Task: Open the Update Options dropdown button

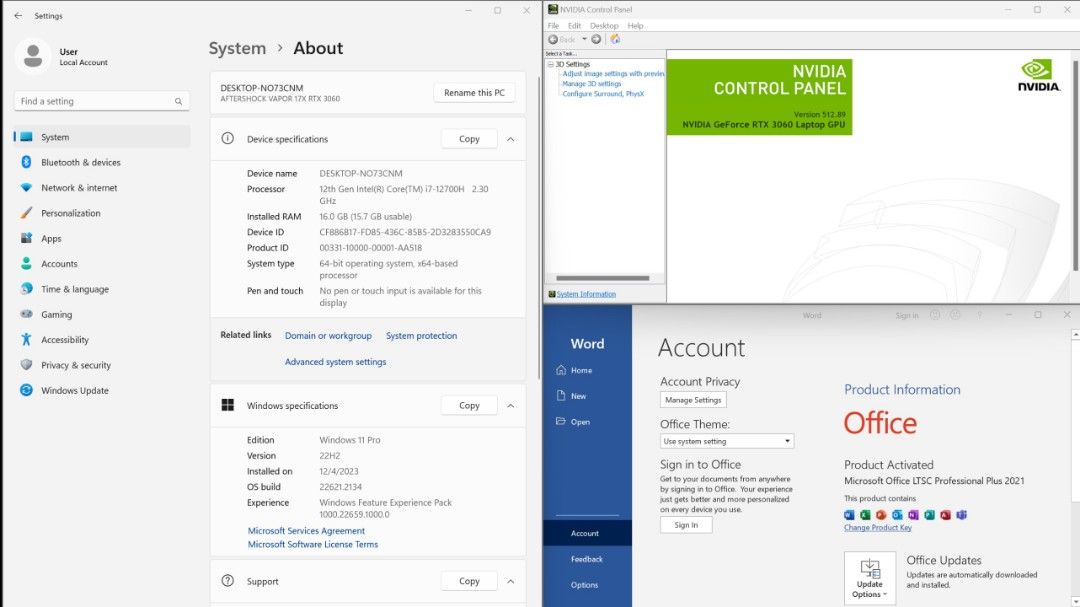Action: pyautogui.click(x=870, y=579)
